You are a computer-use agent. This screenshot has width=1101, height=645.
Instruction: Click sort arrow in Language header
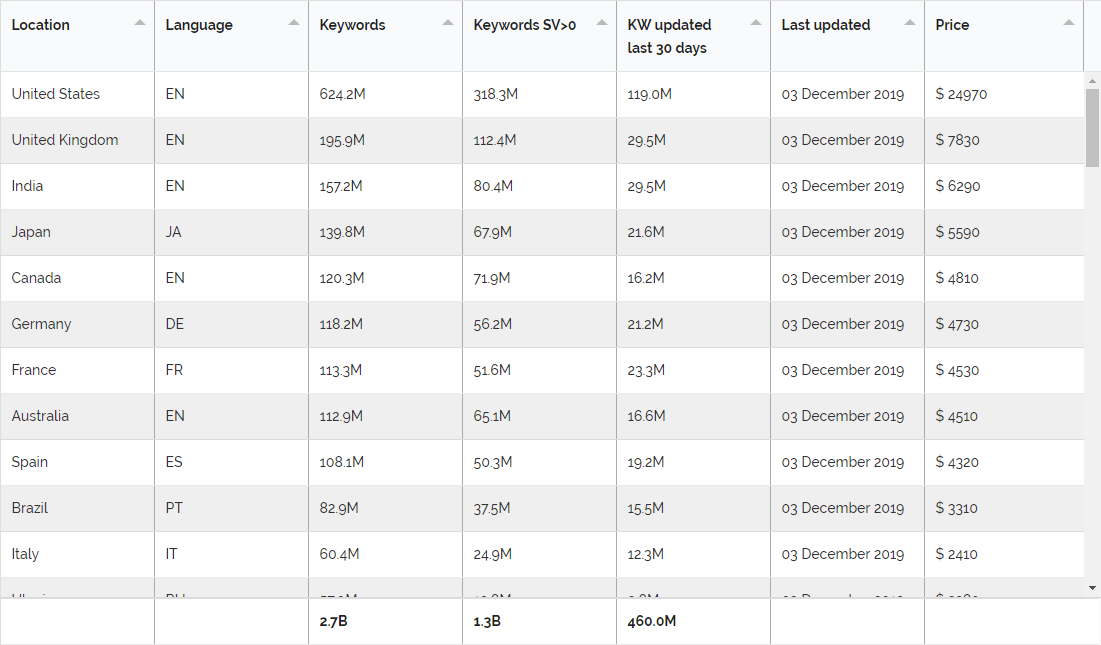pos(294,22)
